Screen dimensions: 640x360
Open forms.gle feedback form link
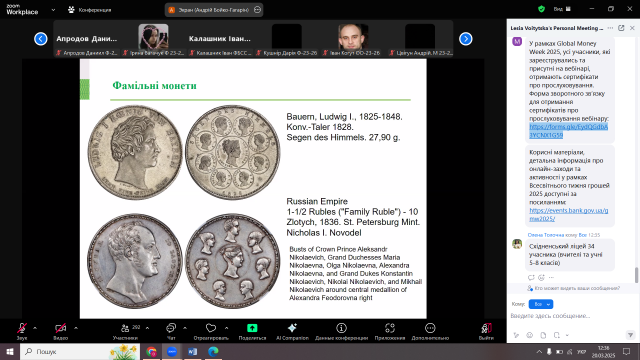tap(568, 131)
